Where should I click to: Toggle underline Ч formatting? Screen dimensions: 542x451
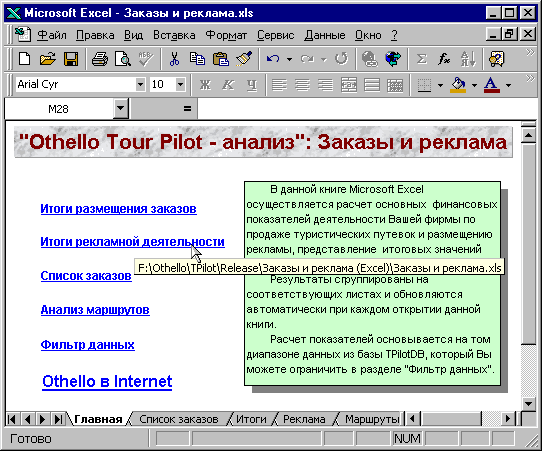click(252, 85)
